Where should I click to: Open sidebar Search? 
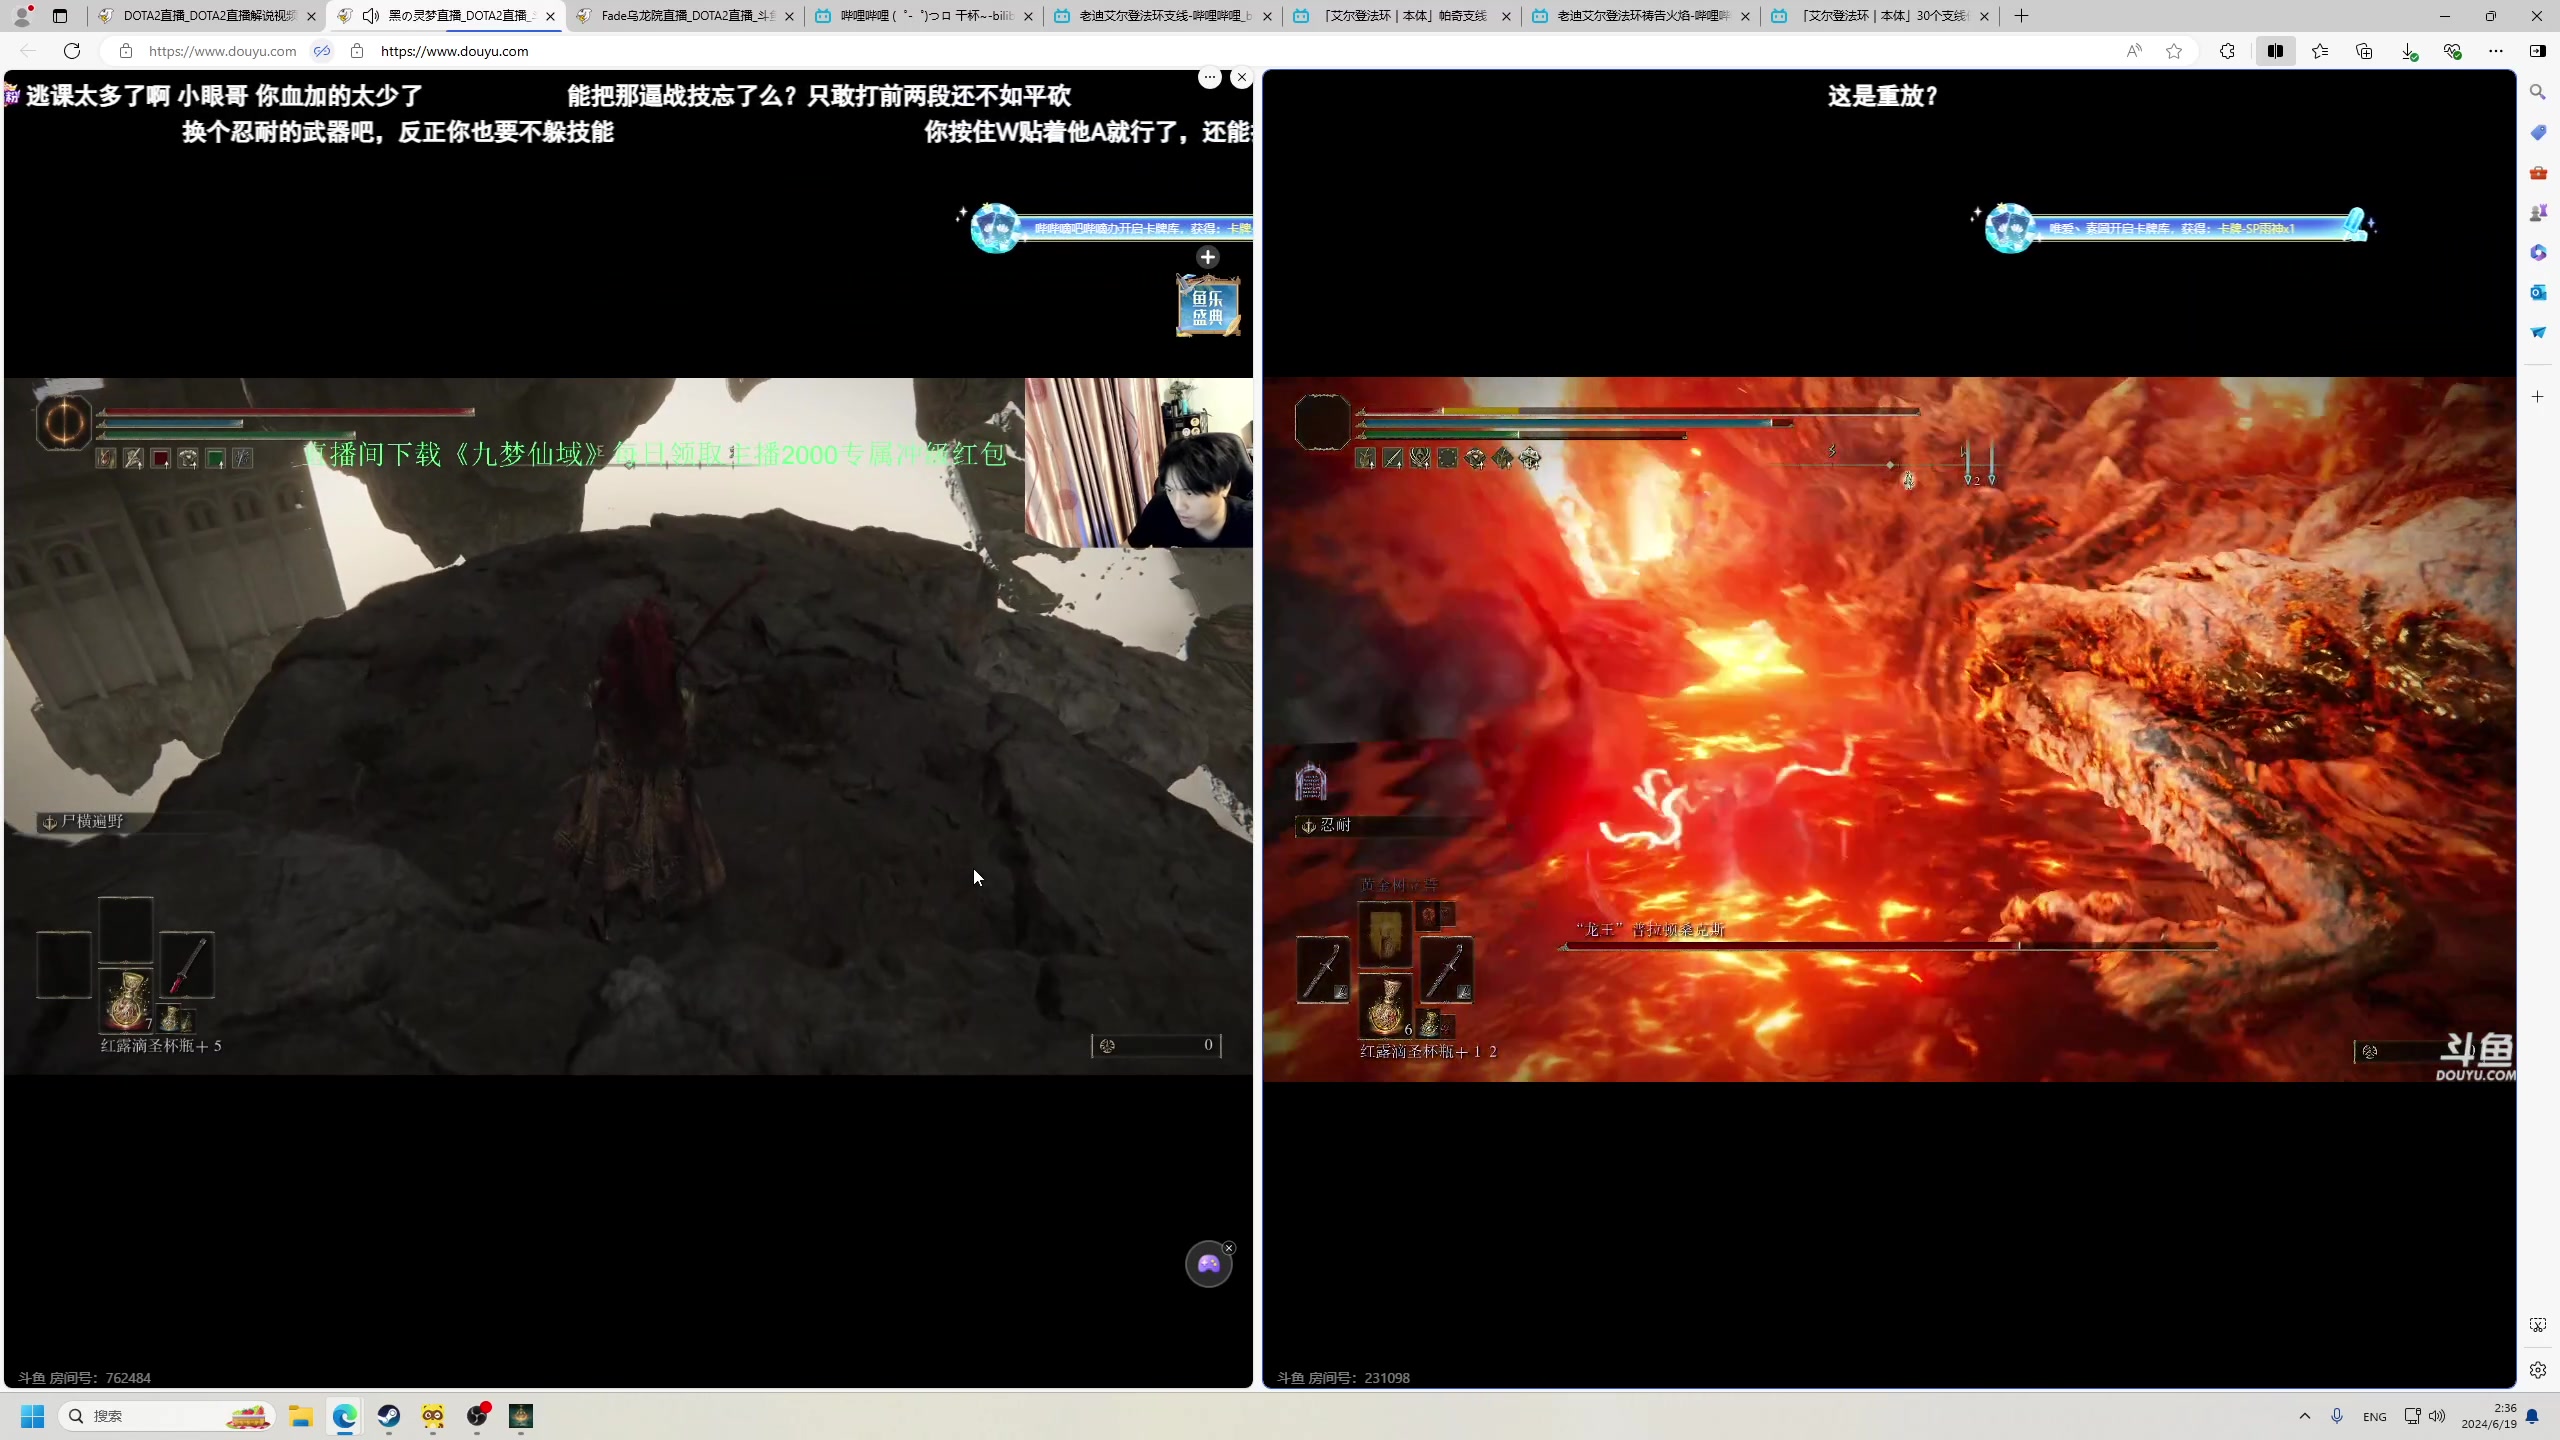pyautogui.click(x=2538, y=92)
